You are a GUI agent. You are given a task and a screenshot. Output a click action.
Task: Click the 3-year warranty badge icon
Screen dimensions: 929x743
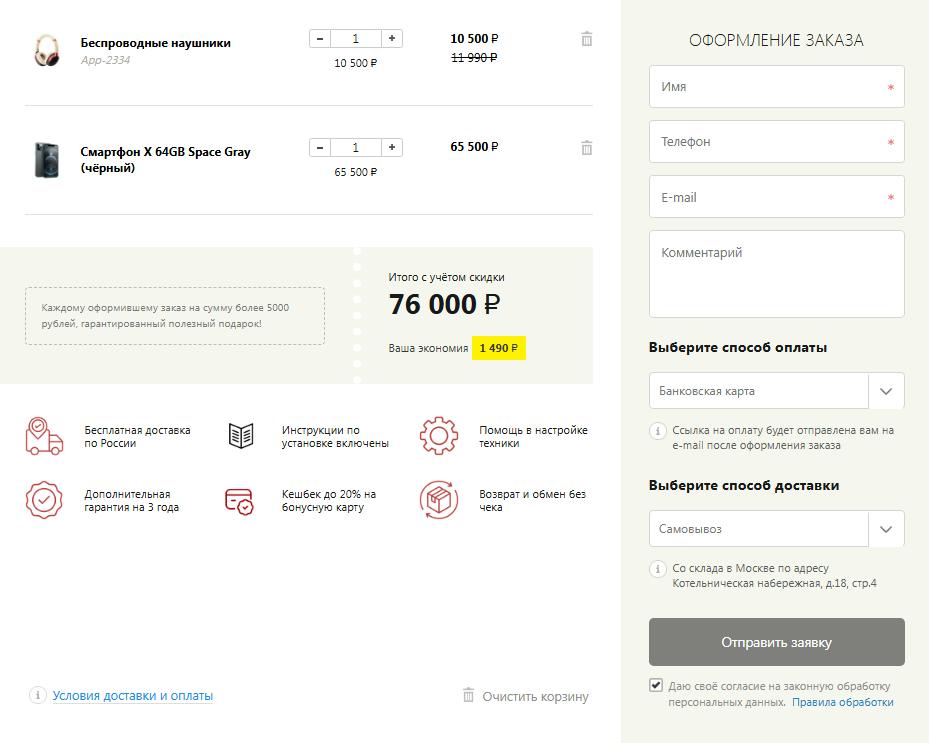(x=44, y=500)
